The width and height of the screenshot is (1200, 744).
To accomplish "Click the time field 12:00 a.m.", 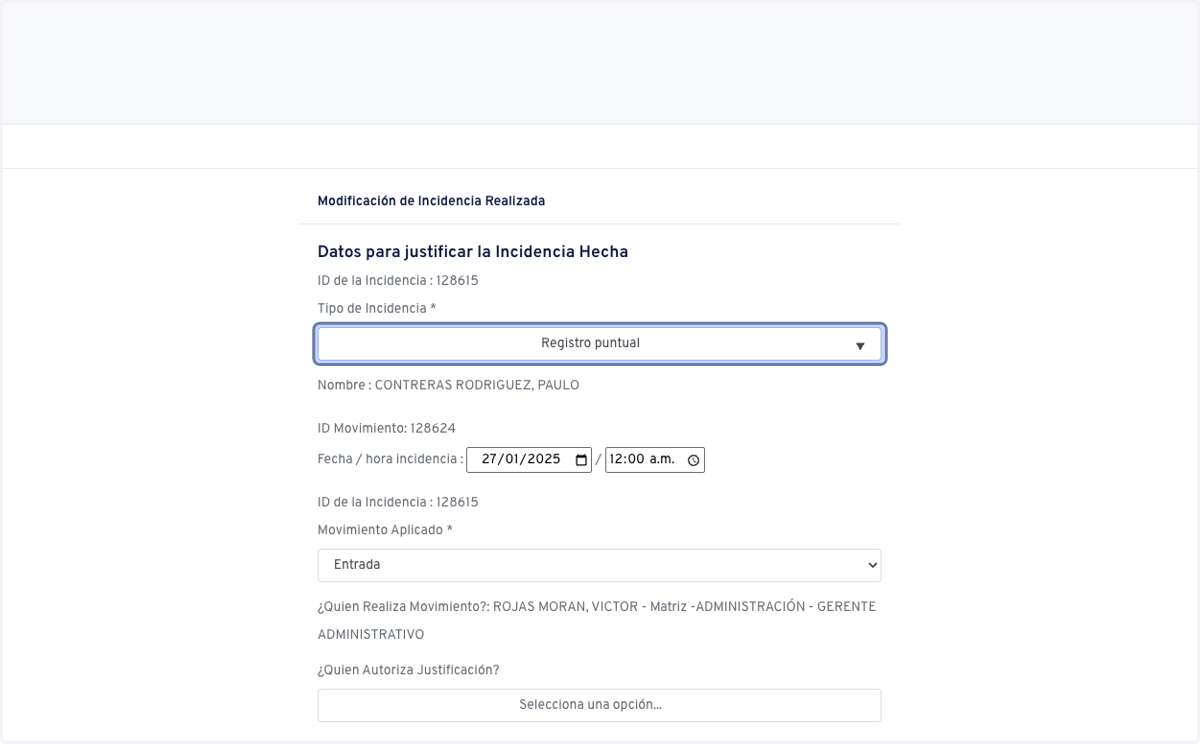I will [655, 460].
